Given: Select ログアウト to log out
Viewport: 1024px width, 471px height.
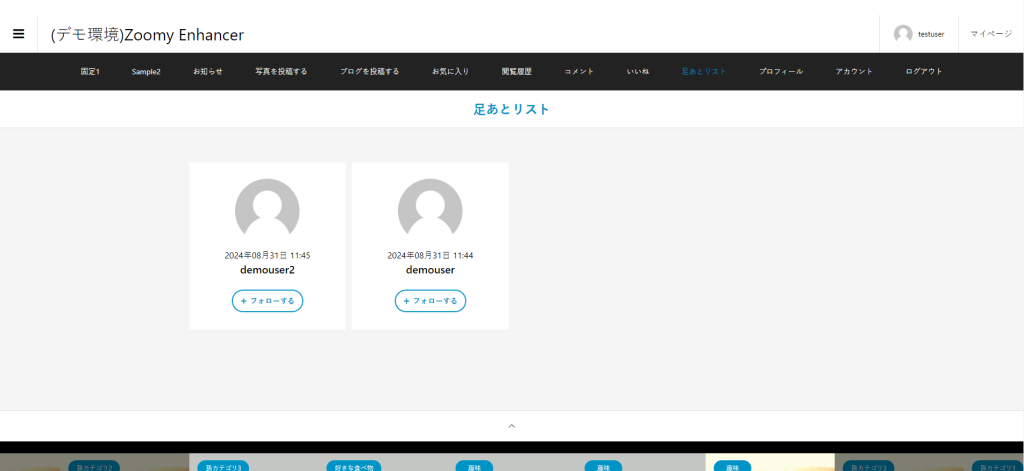Looking at the screenshot, I should (x=924, y=72).
